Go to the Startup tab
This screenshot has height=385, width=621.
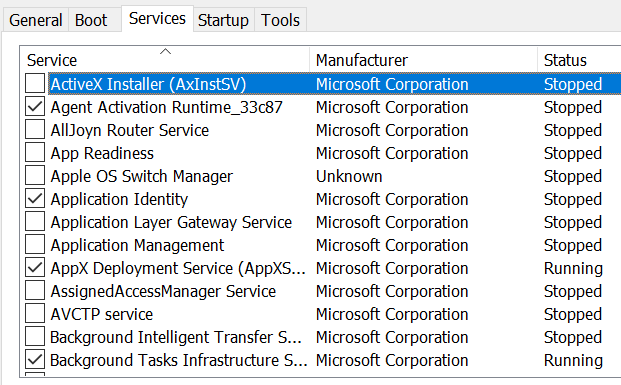223,20
